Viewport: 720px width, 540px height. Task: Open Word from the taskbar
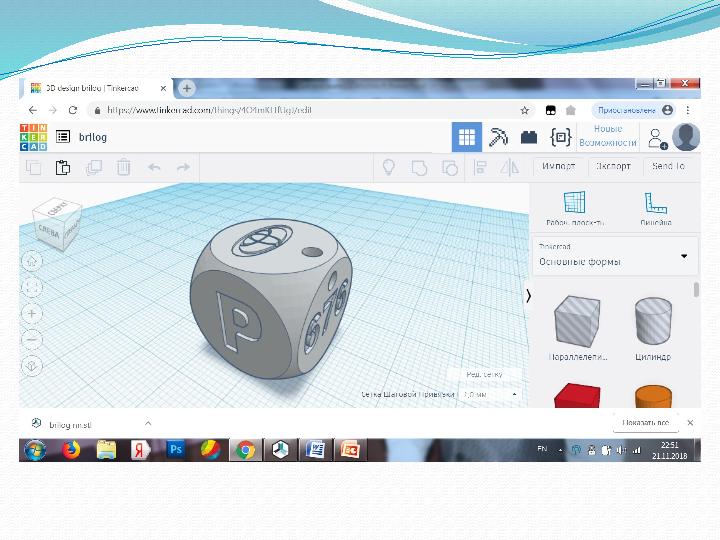pyautogui.click(x=315, y=450)
